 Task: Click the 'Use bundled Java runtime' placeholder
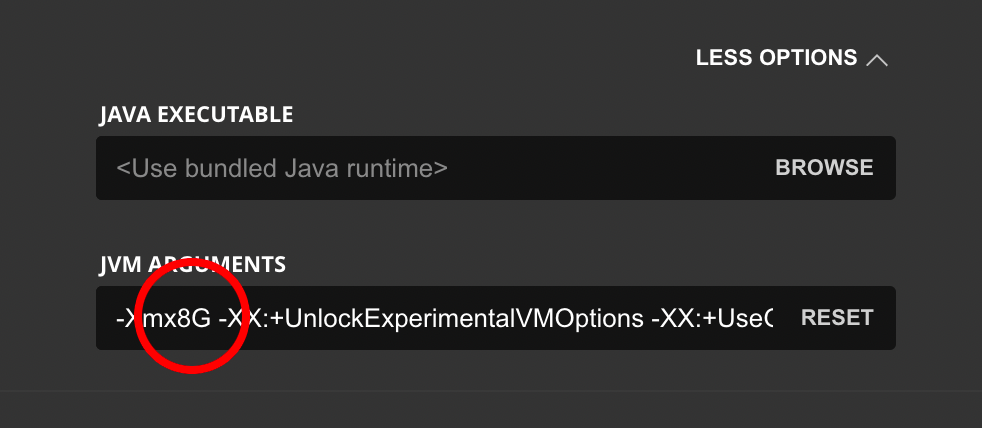pos(282,168)
